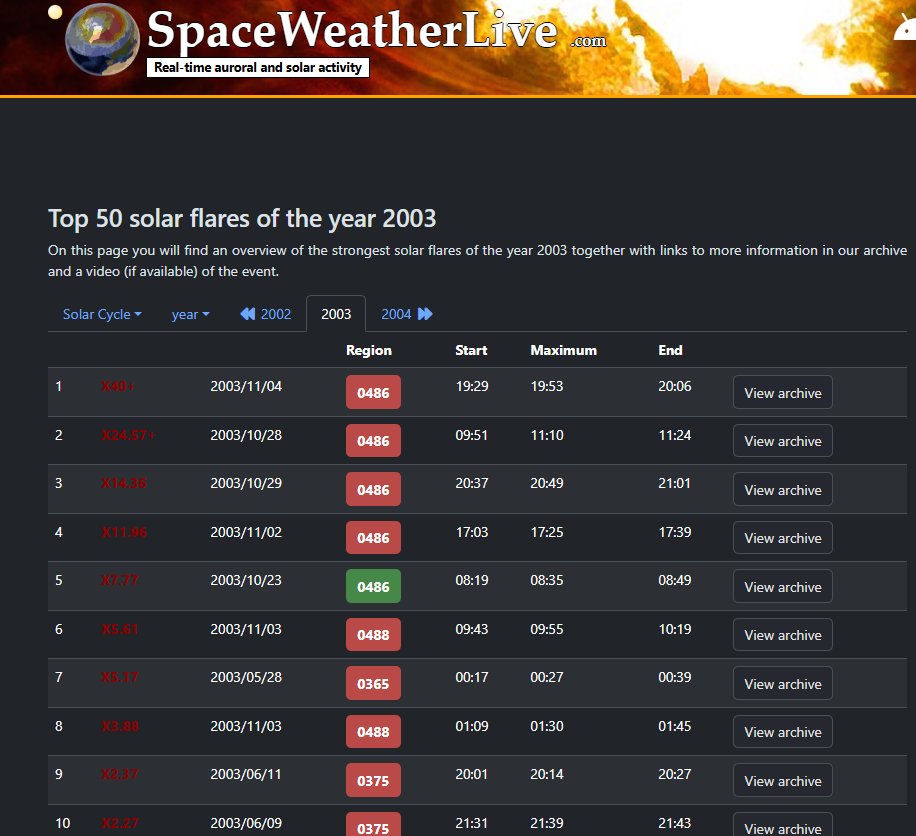Screen dimensions: 916x836
Task: Click the date 2003/06/11
Action: tap(246, 774)
